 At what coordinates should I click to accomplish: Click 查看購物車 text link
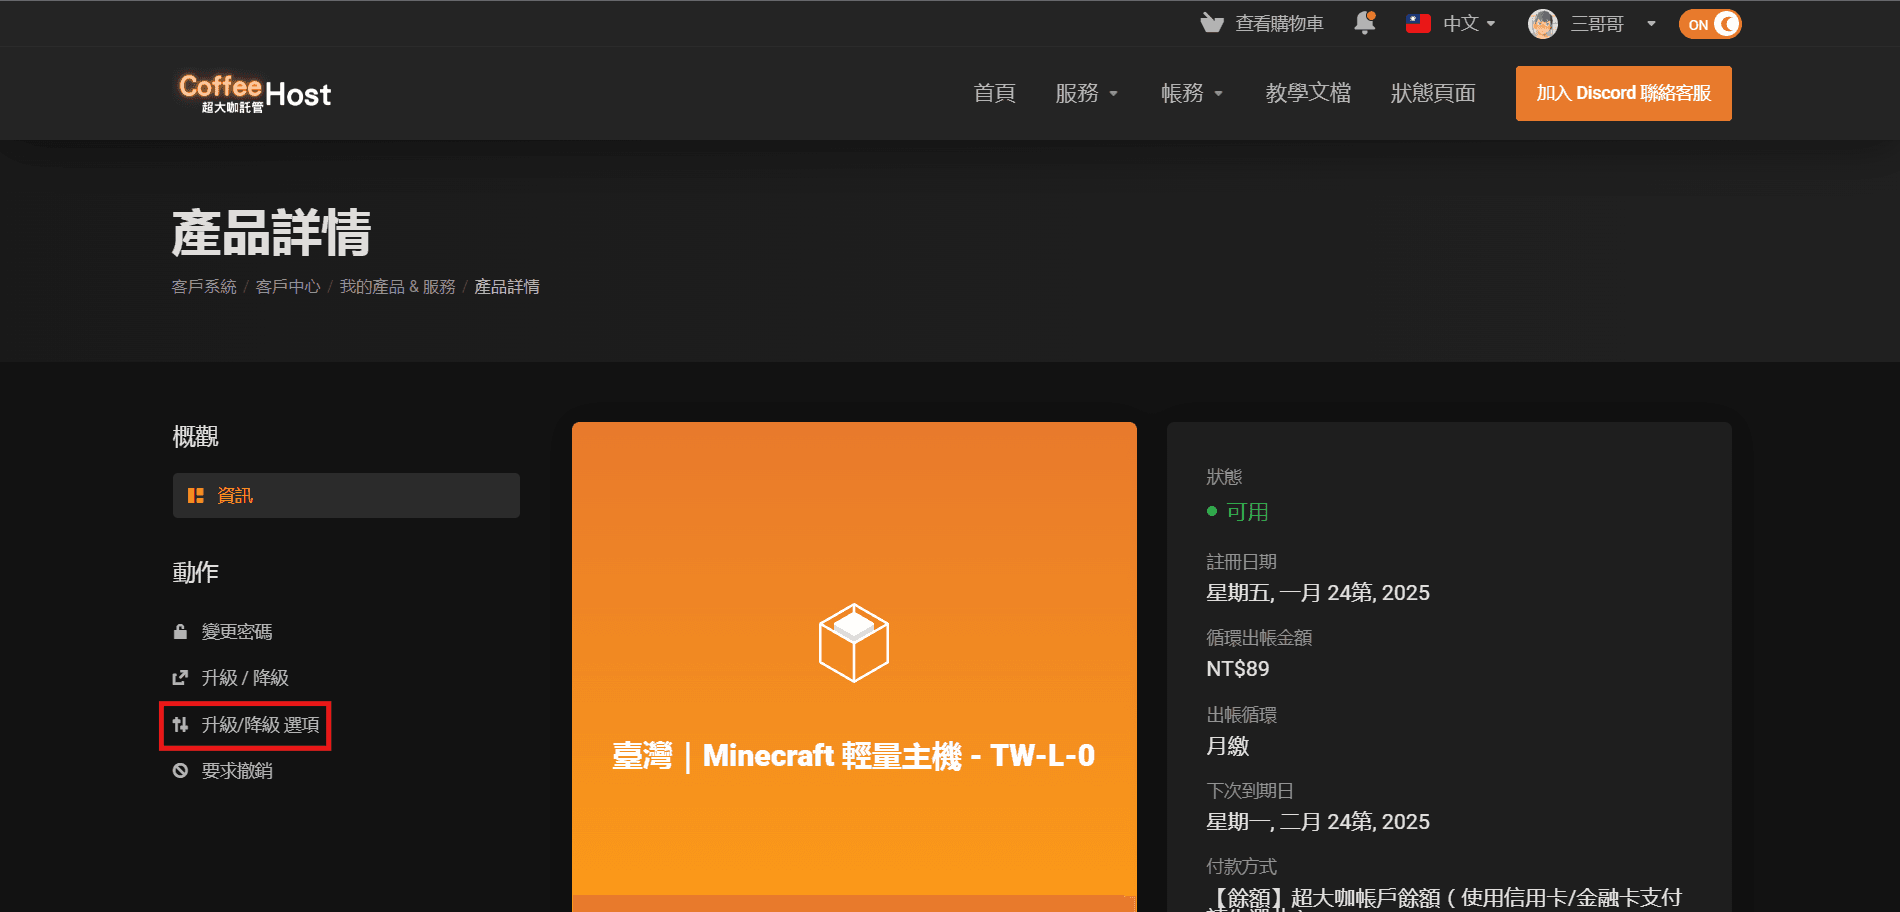(x=1279, y=23)
